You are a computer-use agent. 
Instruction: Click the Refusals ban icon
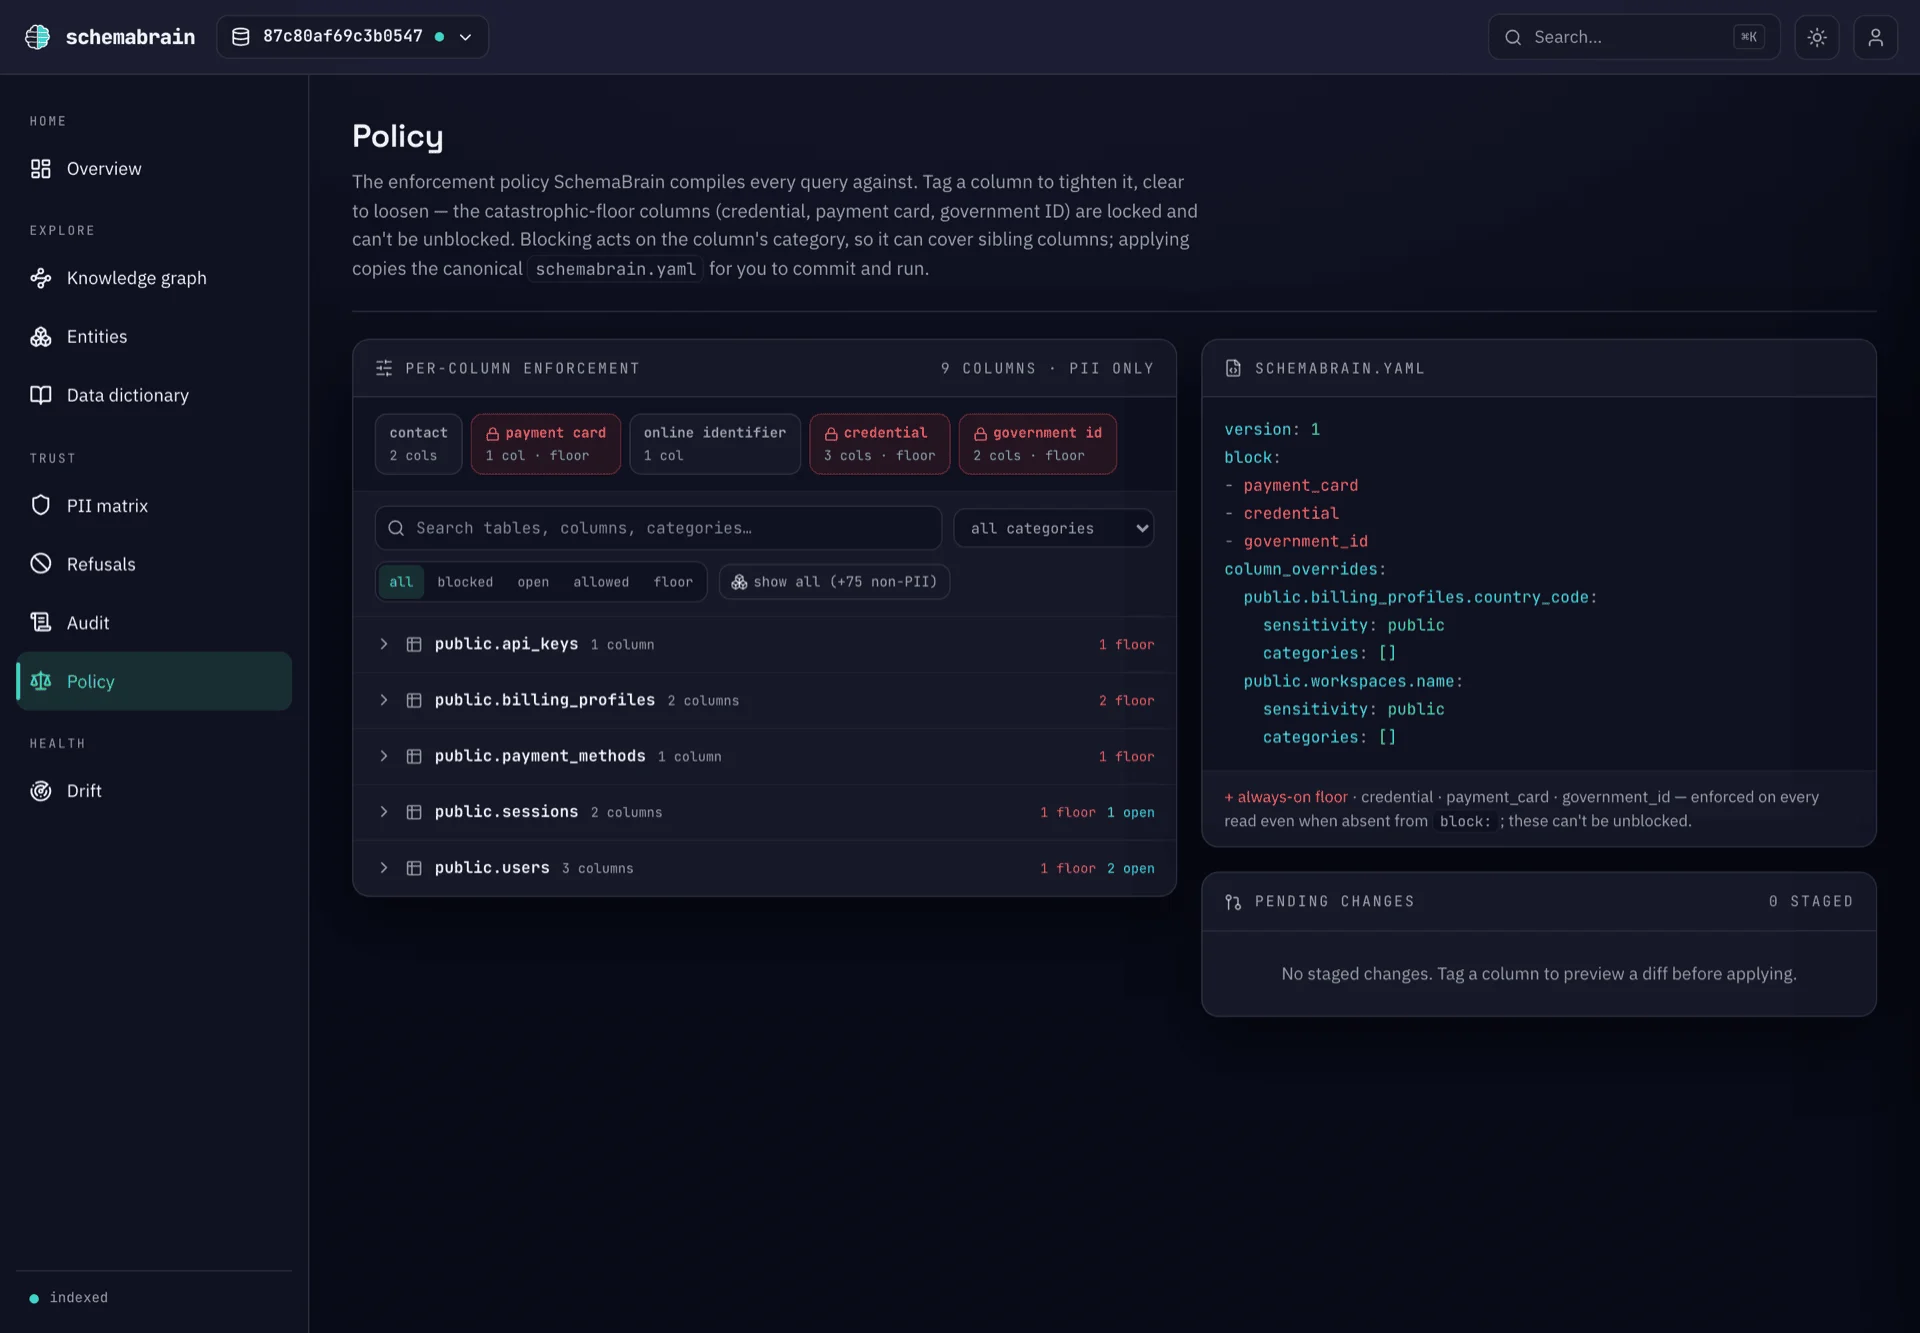(40, 564)
